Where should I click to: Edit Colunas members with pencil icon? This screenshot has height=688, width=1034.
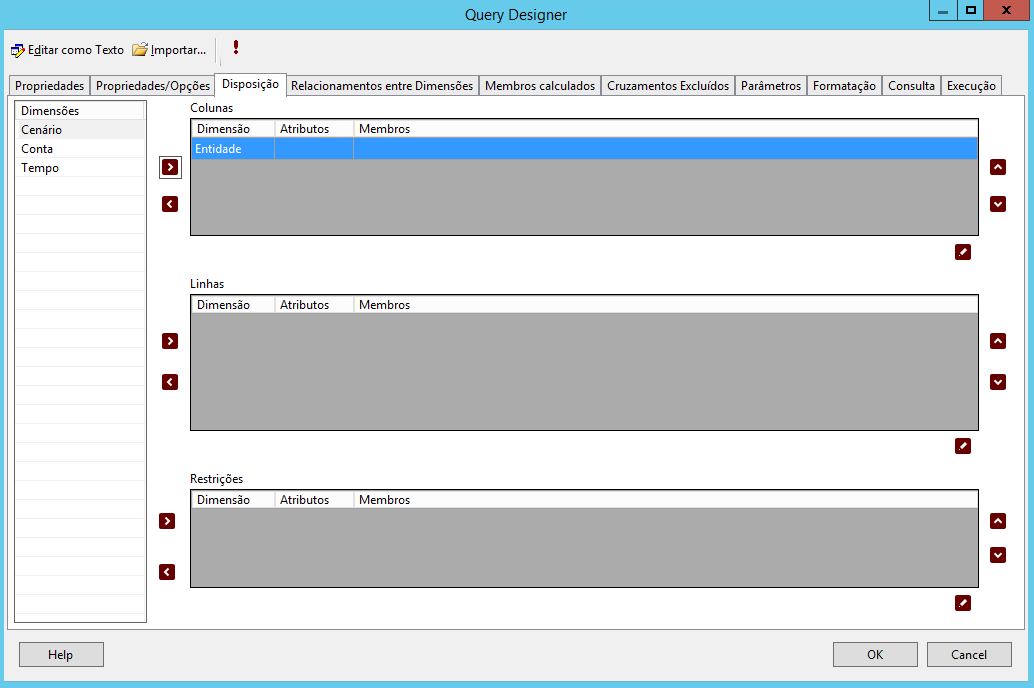[963, 252]
